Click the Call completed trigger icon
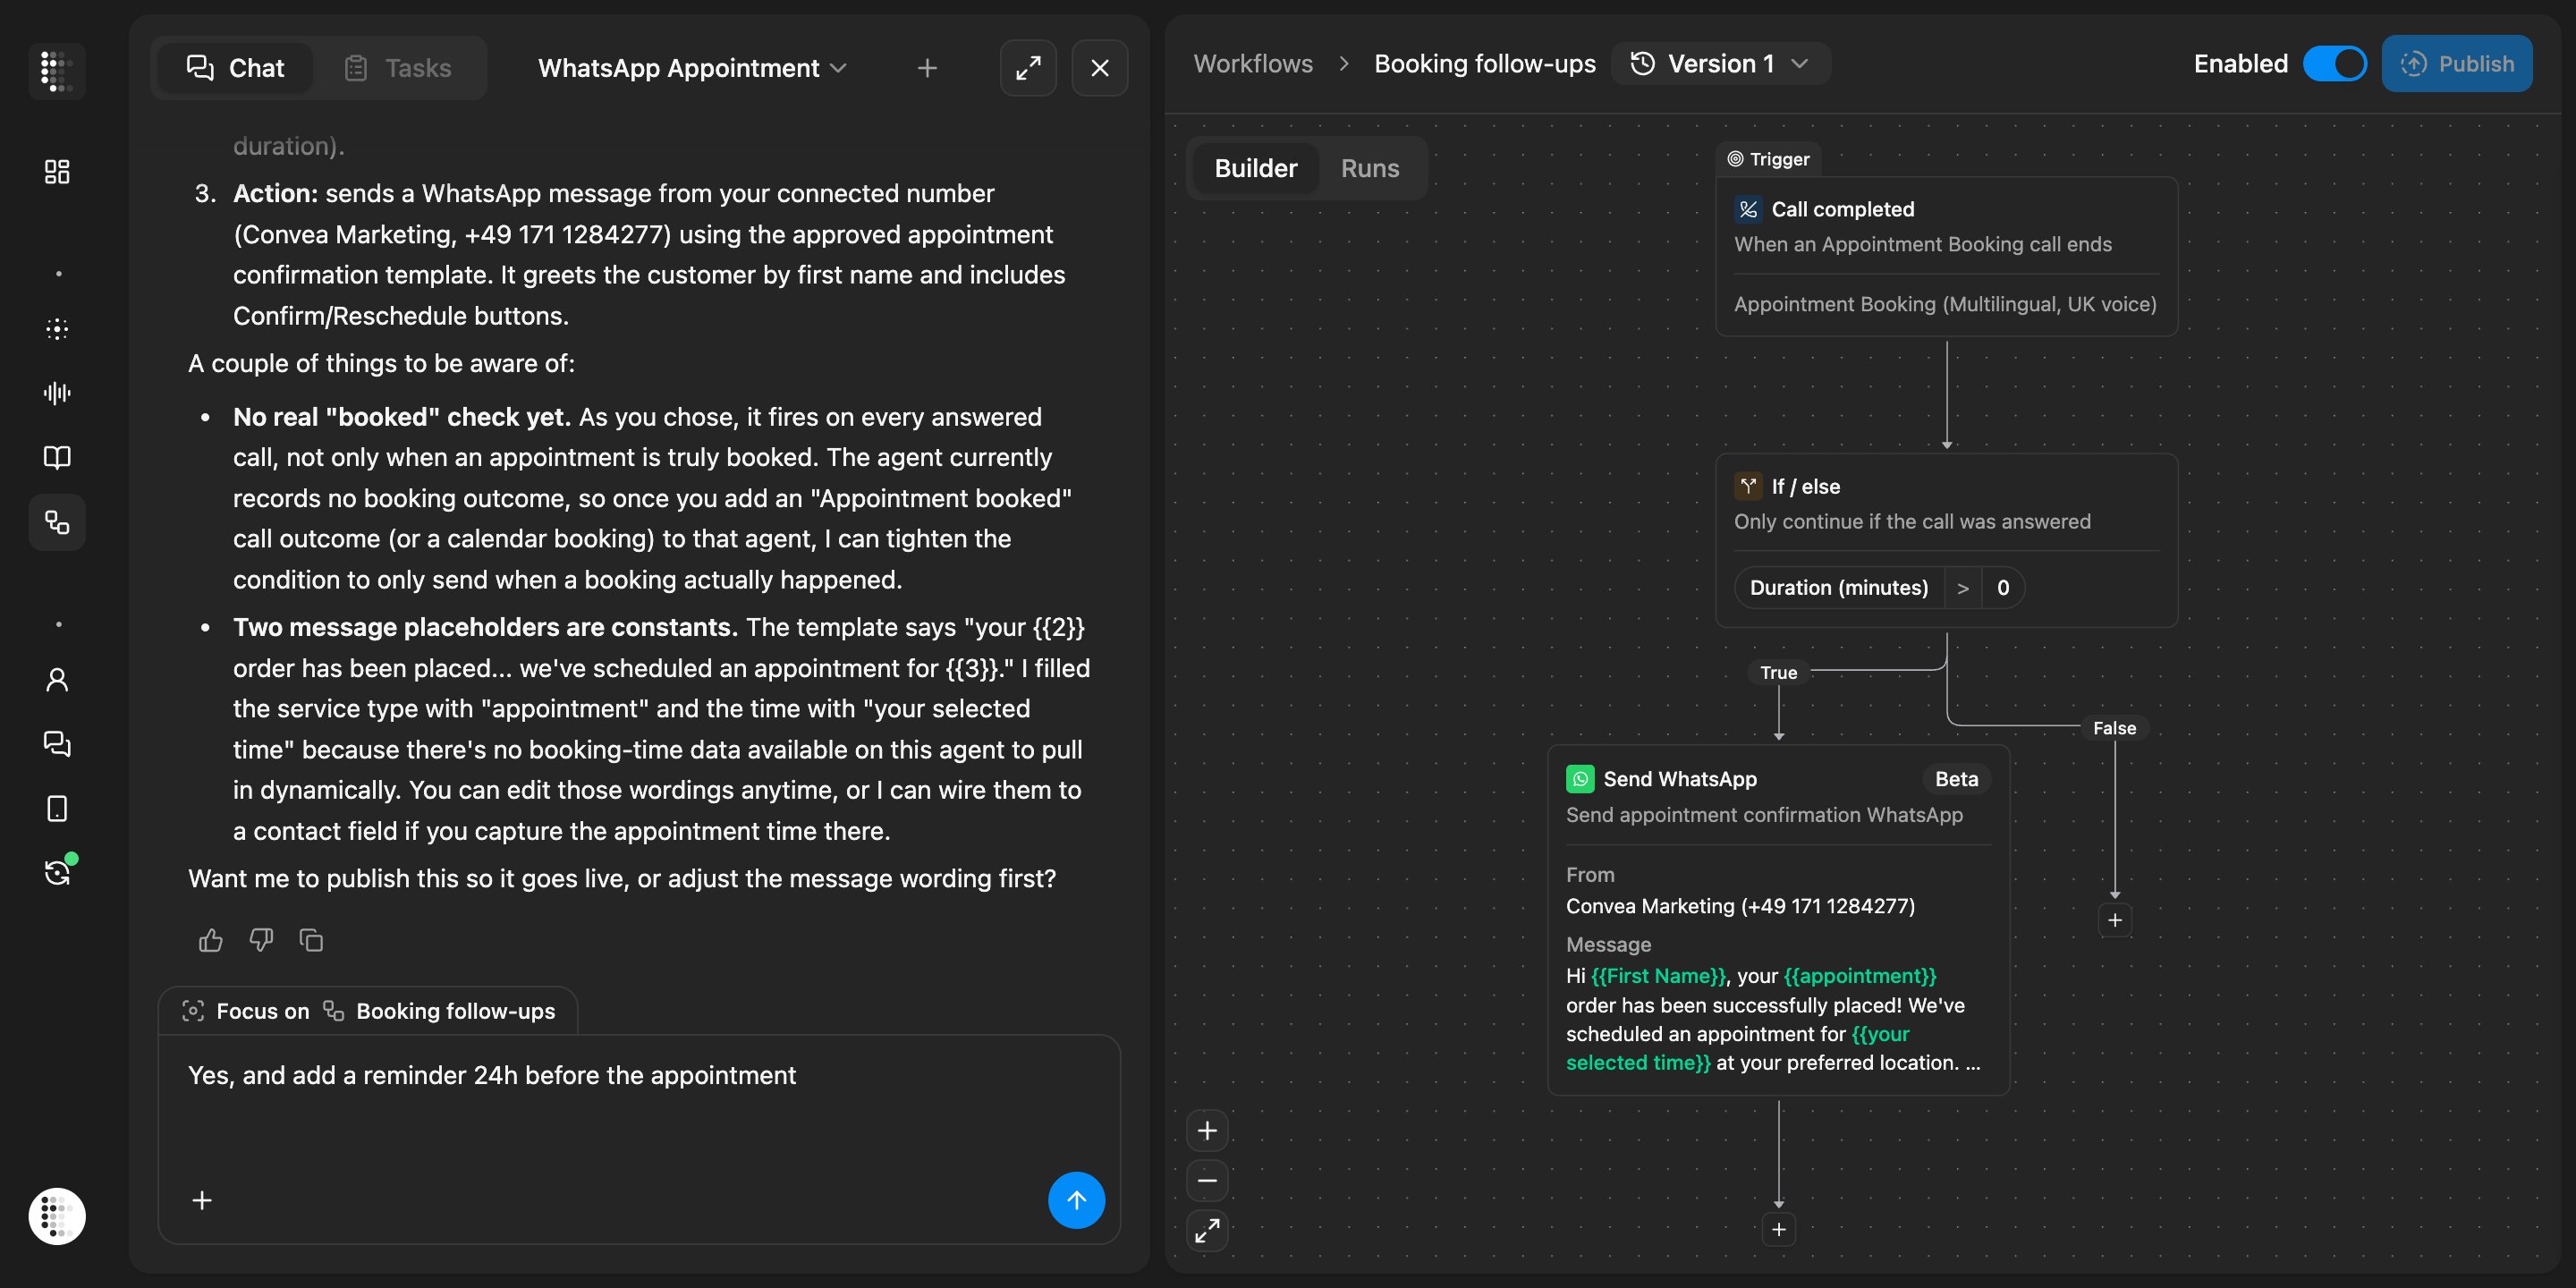This screenshot has width=2576, height=1288. click(1748, 209)
